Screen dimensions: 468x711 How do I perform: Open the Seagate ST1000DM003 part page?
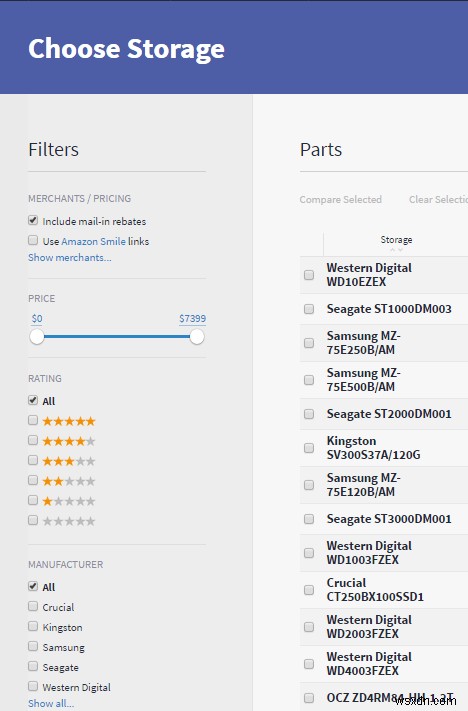389,309
